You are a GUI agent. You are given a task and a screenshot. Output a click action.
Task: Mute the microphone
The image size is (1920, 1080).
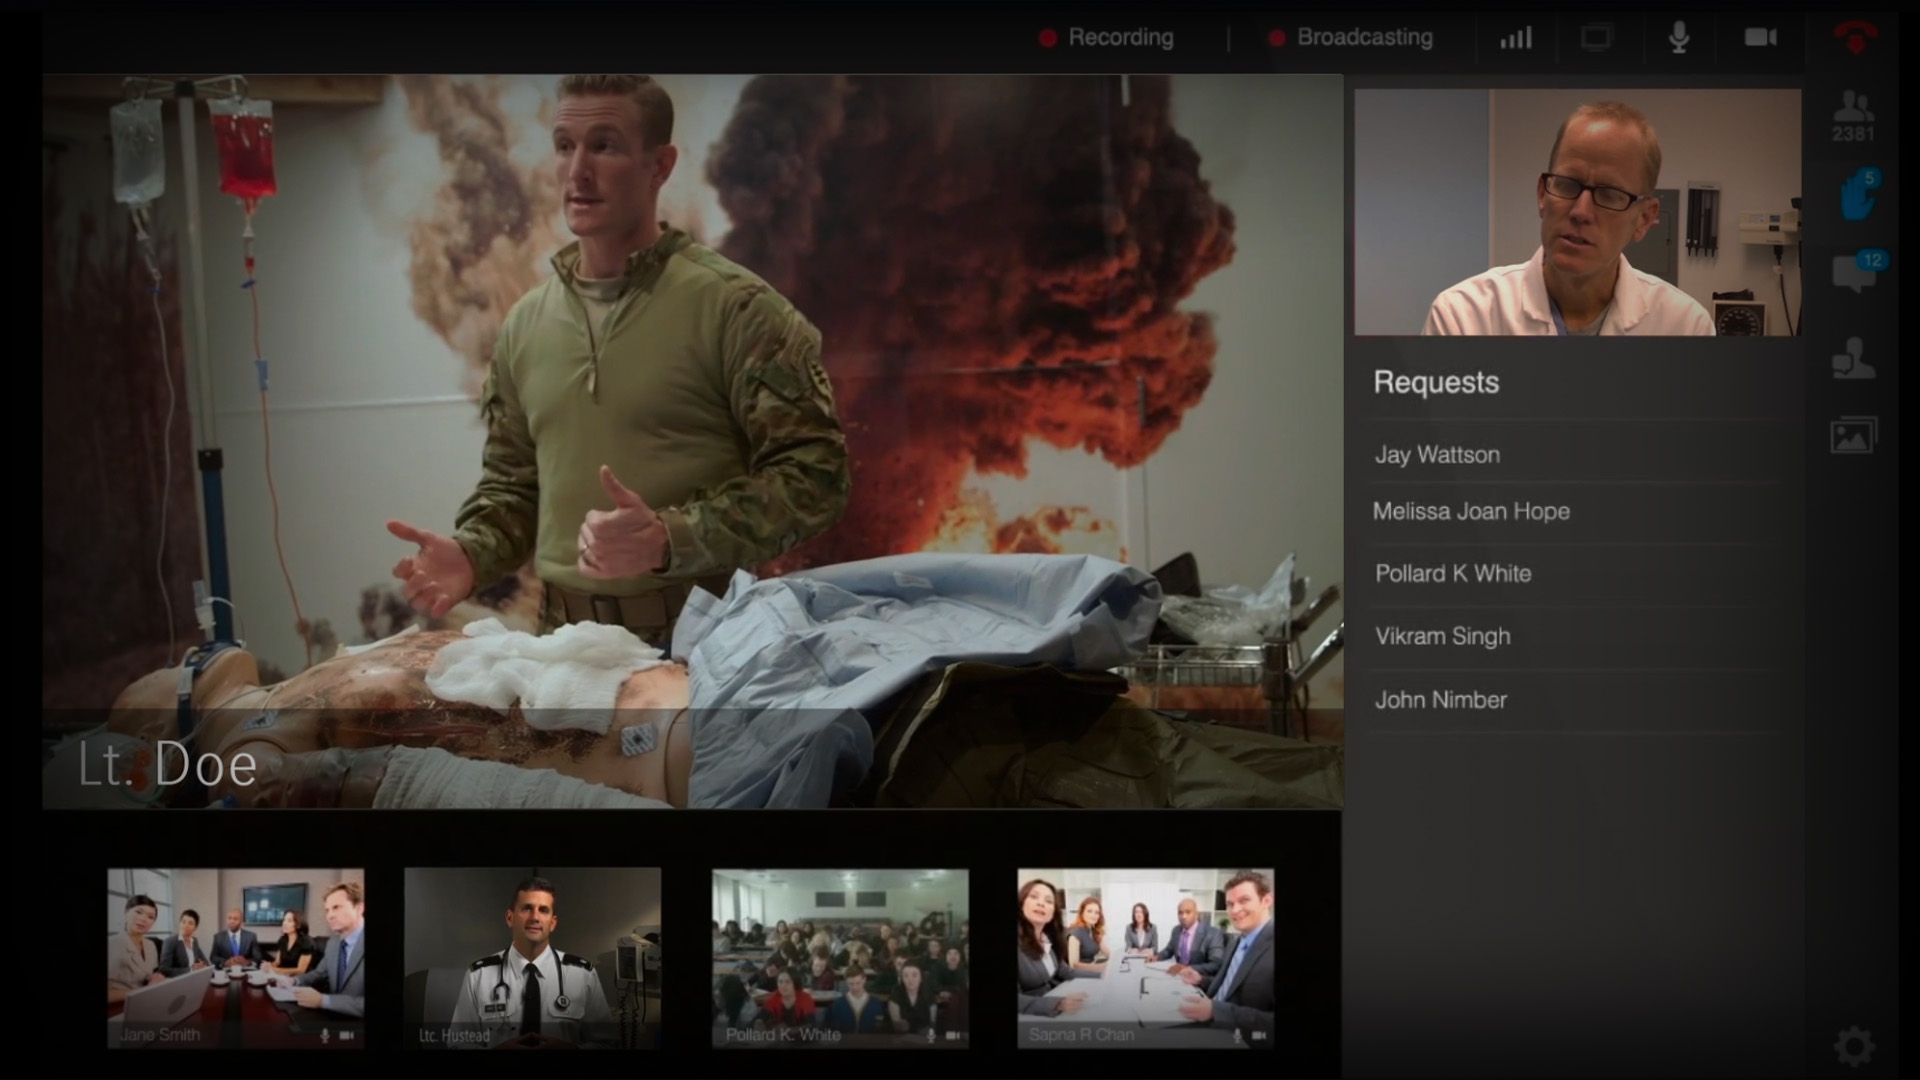pyautogui.click(x=1679, y=38)
